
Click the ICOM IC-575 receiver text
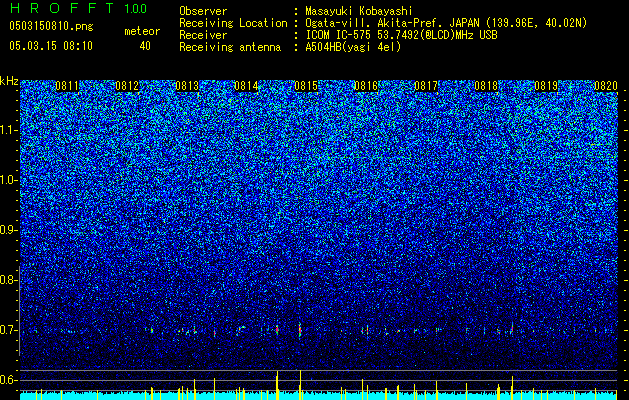coord(401,35)
